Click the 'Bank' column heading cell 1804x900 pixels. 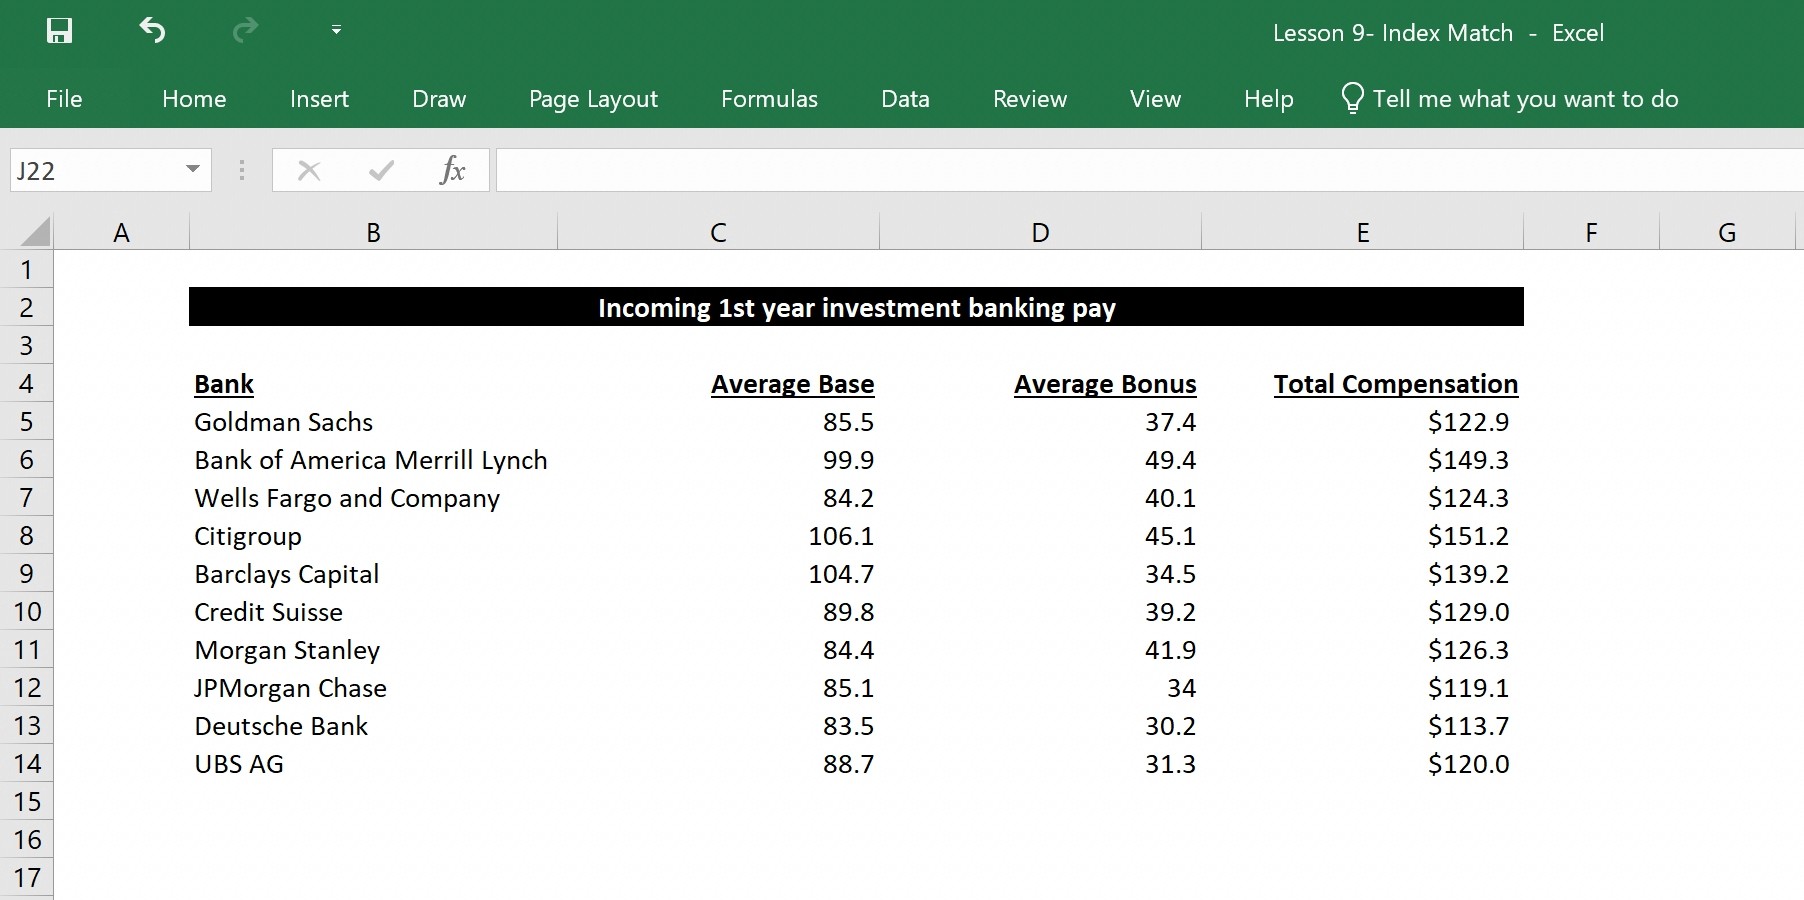point(373,384)
